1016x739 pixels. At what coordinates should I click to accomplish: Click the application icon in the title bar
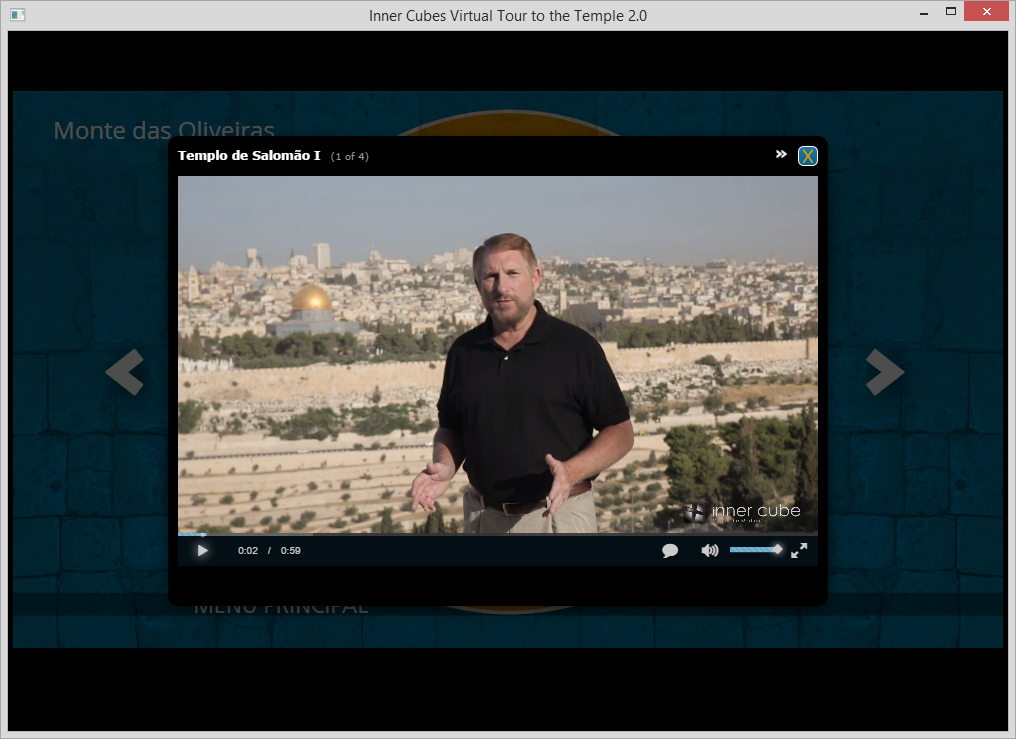coord(17,15)
